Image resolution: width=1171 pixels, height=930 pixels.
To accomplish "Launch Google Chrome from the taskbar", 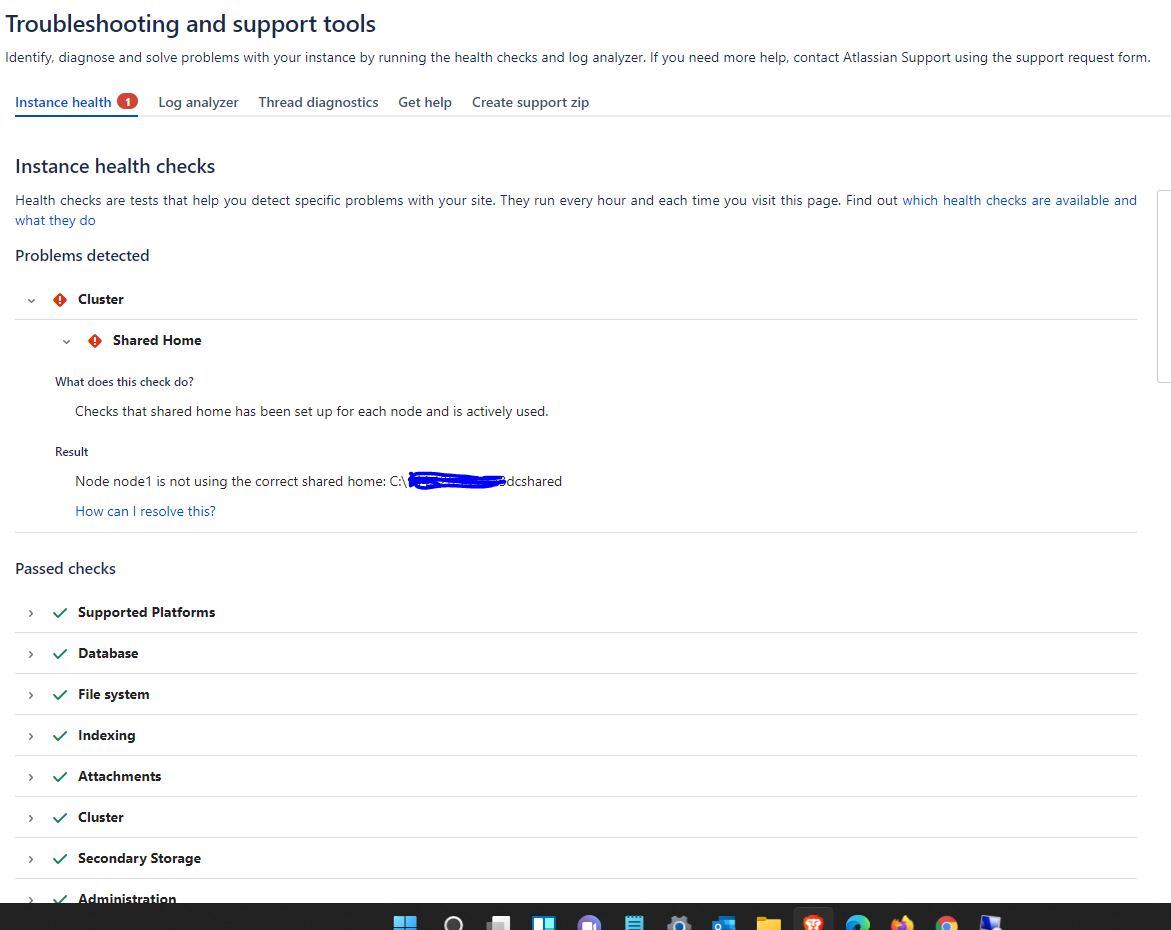I will coord(946,923).
